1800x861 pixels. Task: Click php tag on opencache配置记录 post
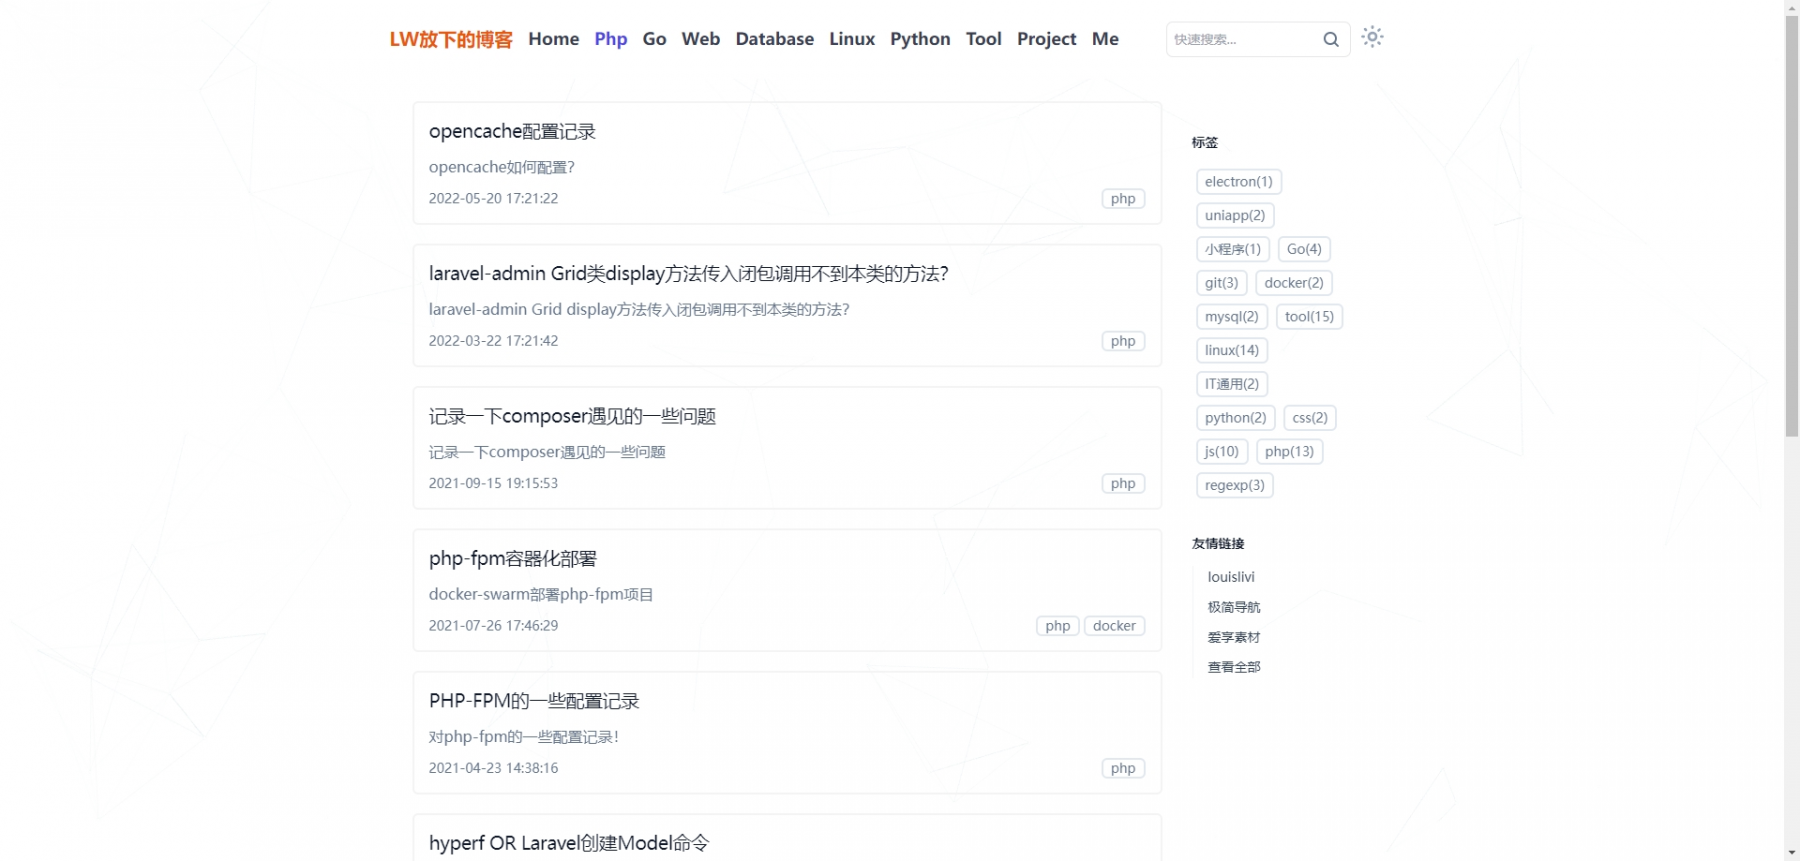click(1123, 199)
